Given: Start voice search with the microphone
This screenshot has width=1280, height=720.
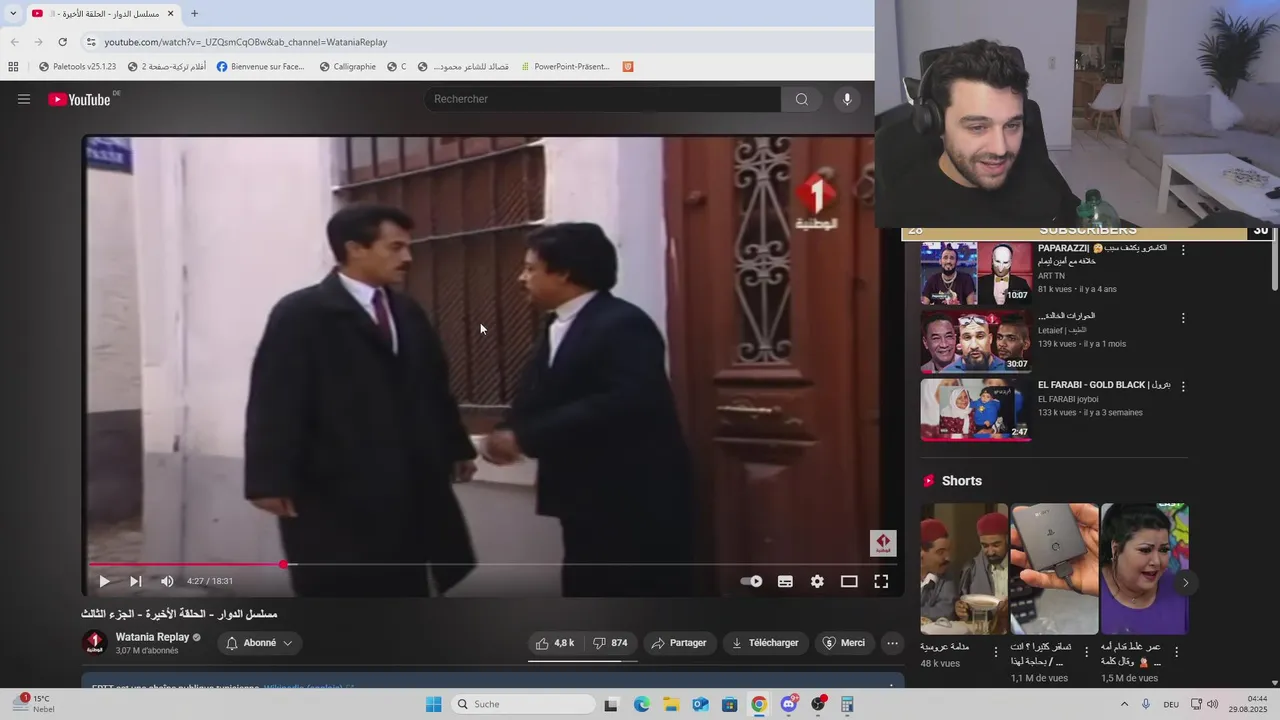Looking at the screenshot, I should point(847,99).
